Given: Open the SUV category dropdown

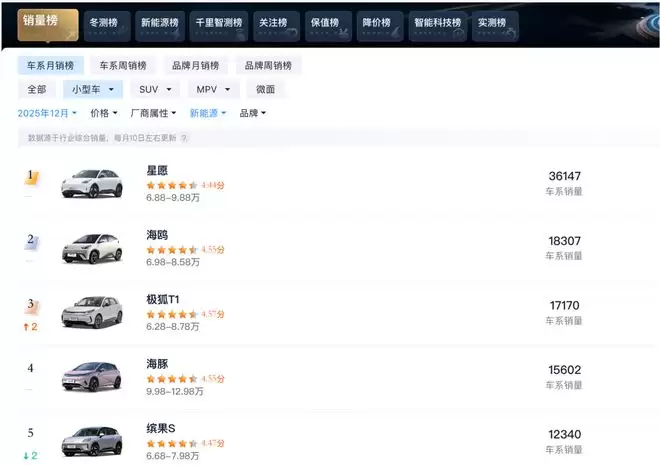Looking at the screenshot, I should pyautogui.click(x=154, y=89).
